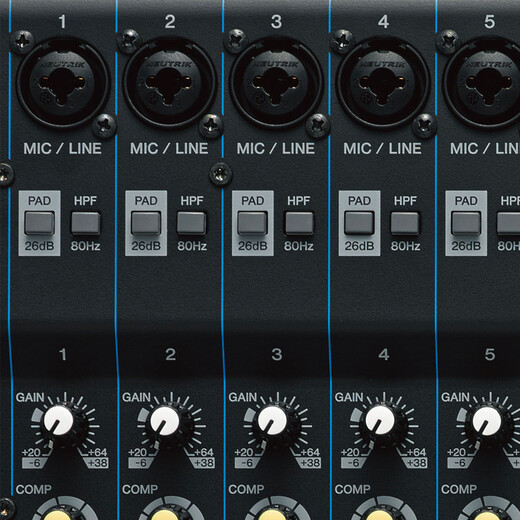
Task: Click the GAIN label on channel 1
Action: (x=30, y=397)
